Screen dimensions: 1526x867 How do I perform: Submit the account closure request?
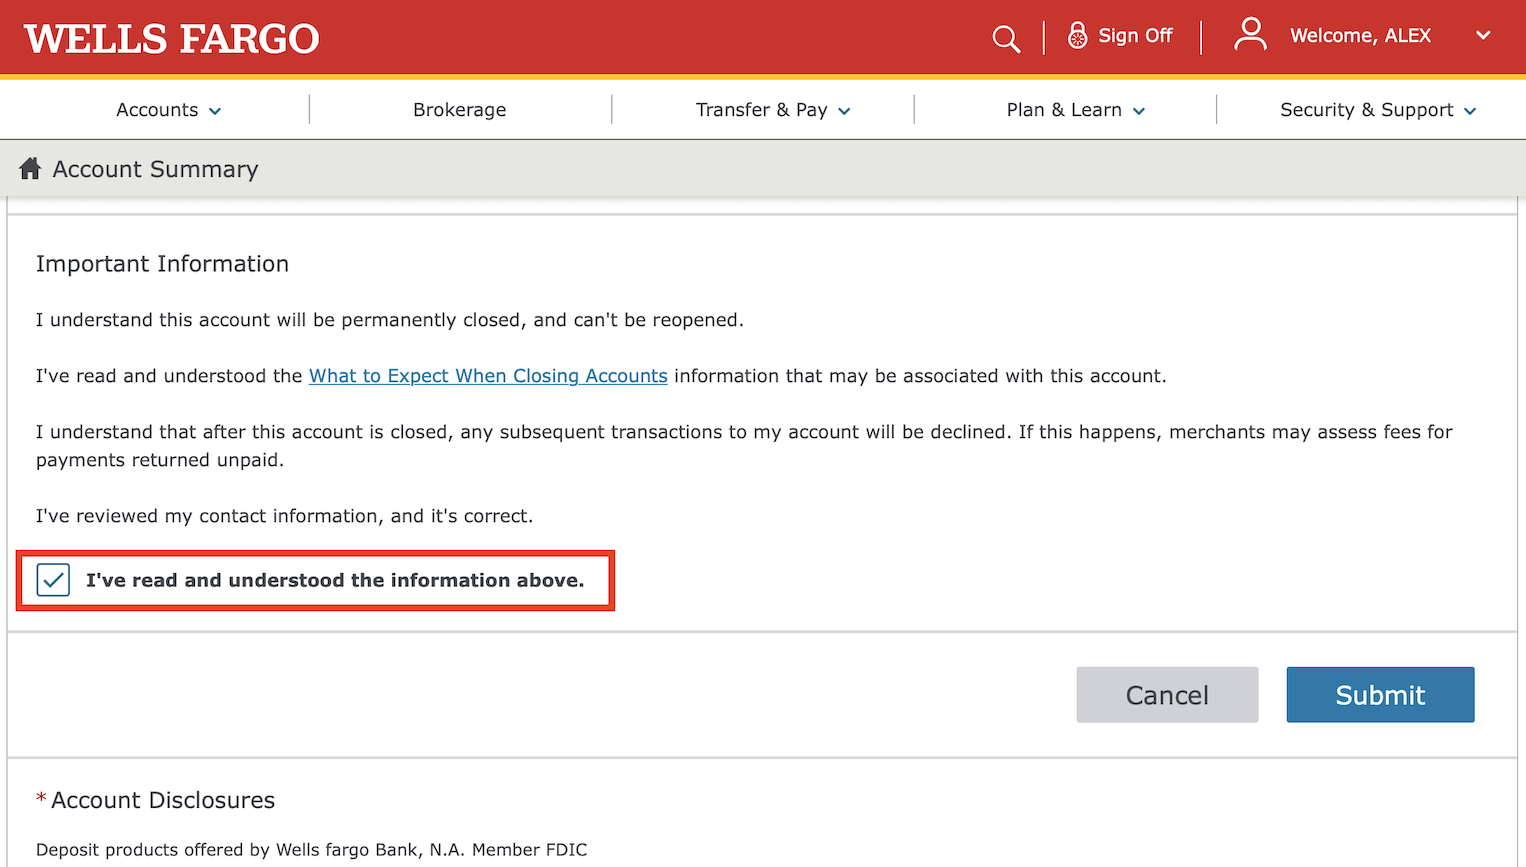click(x=1380, y=695)
